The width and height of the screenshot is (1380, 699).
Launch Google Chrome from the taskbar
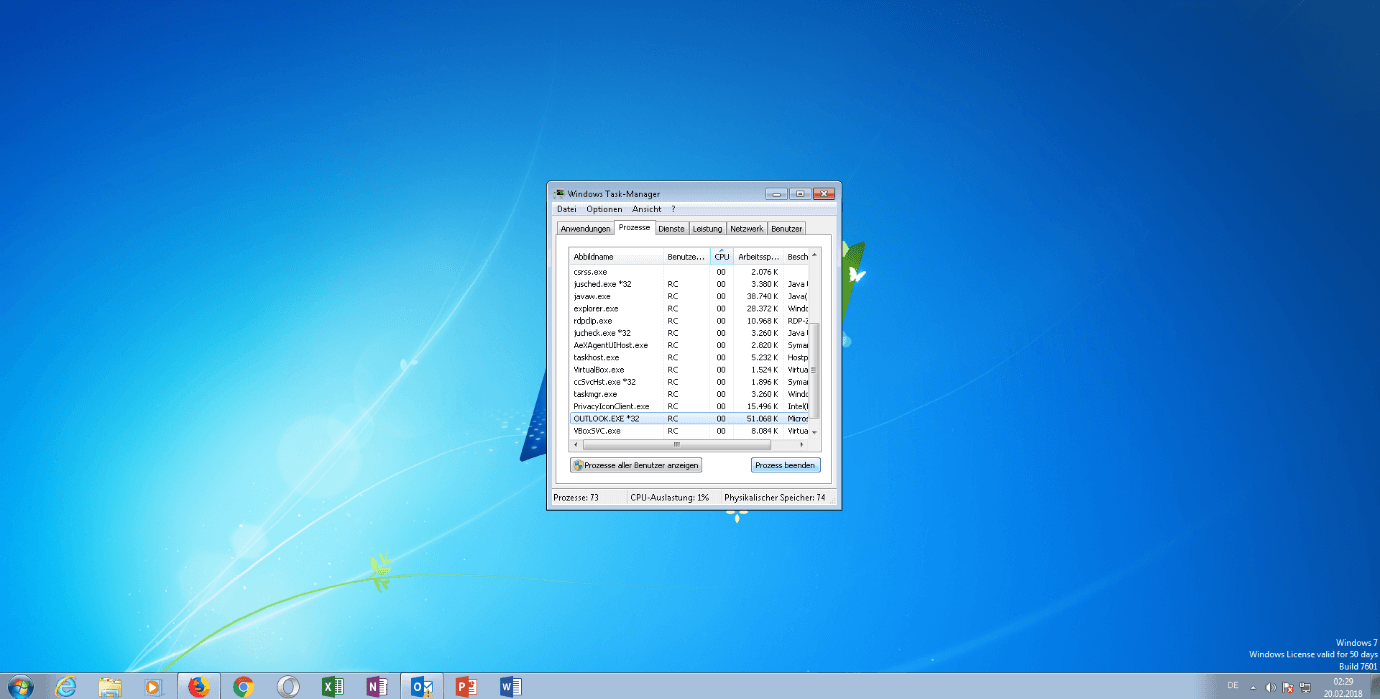click(243, 686)
